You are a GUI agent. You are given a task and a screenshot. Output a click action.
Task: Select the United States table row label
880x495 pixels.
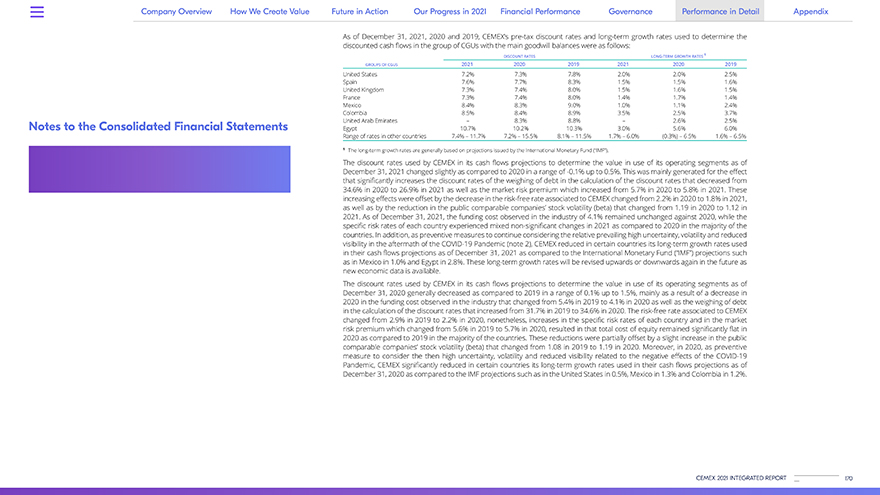pyautogui.click(x=360, y=74)
